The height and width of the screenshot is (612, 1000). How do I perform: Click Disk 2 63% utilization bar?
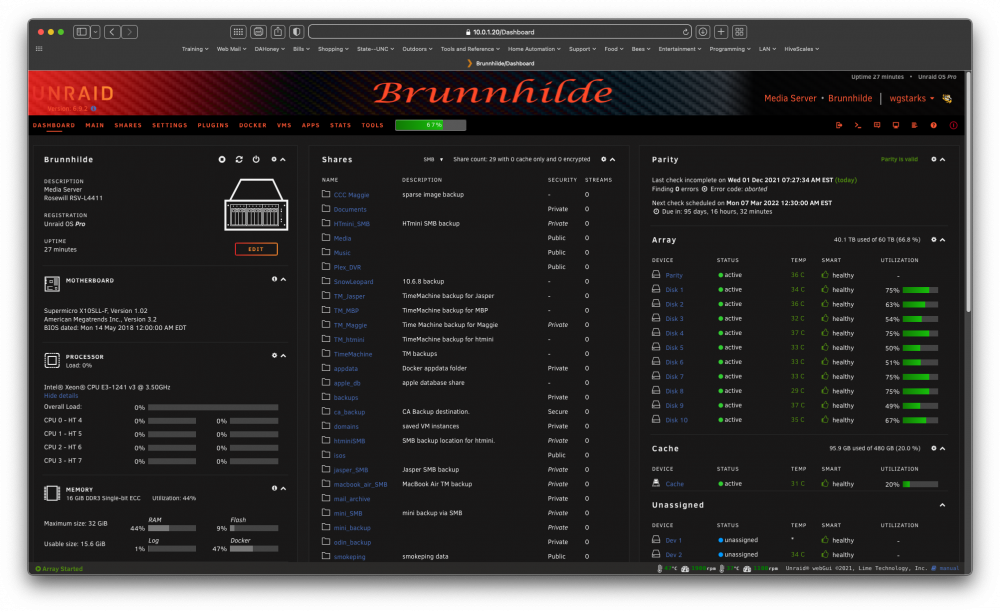[x=920, y=305]
